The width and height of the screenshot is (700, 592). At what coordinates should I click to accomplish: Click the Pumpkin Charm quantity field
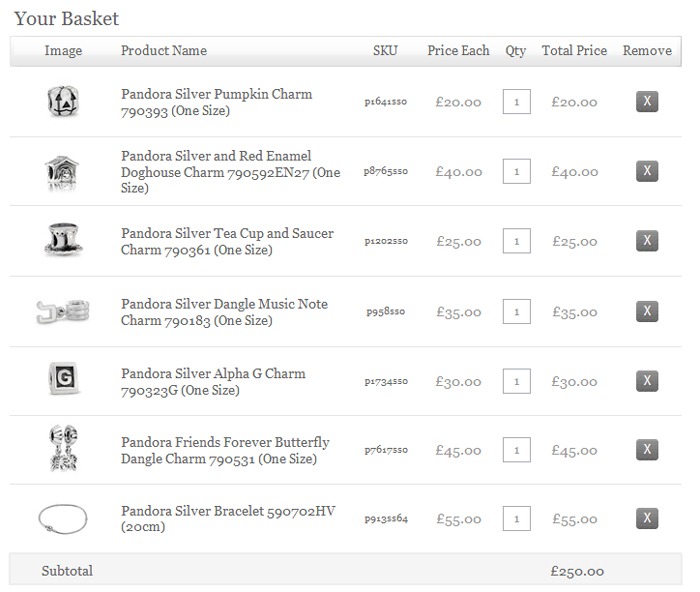click(516, 102)
